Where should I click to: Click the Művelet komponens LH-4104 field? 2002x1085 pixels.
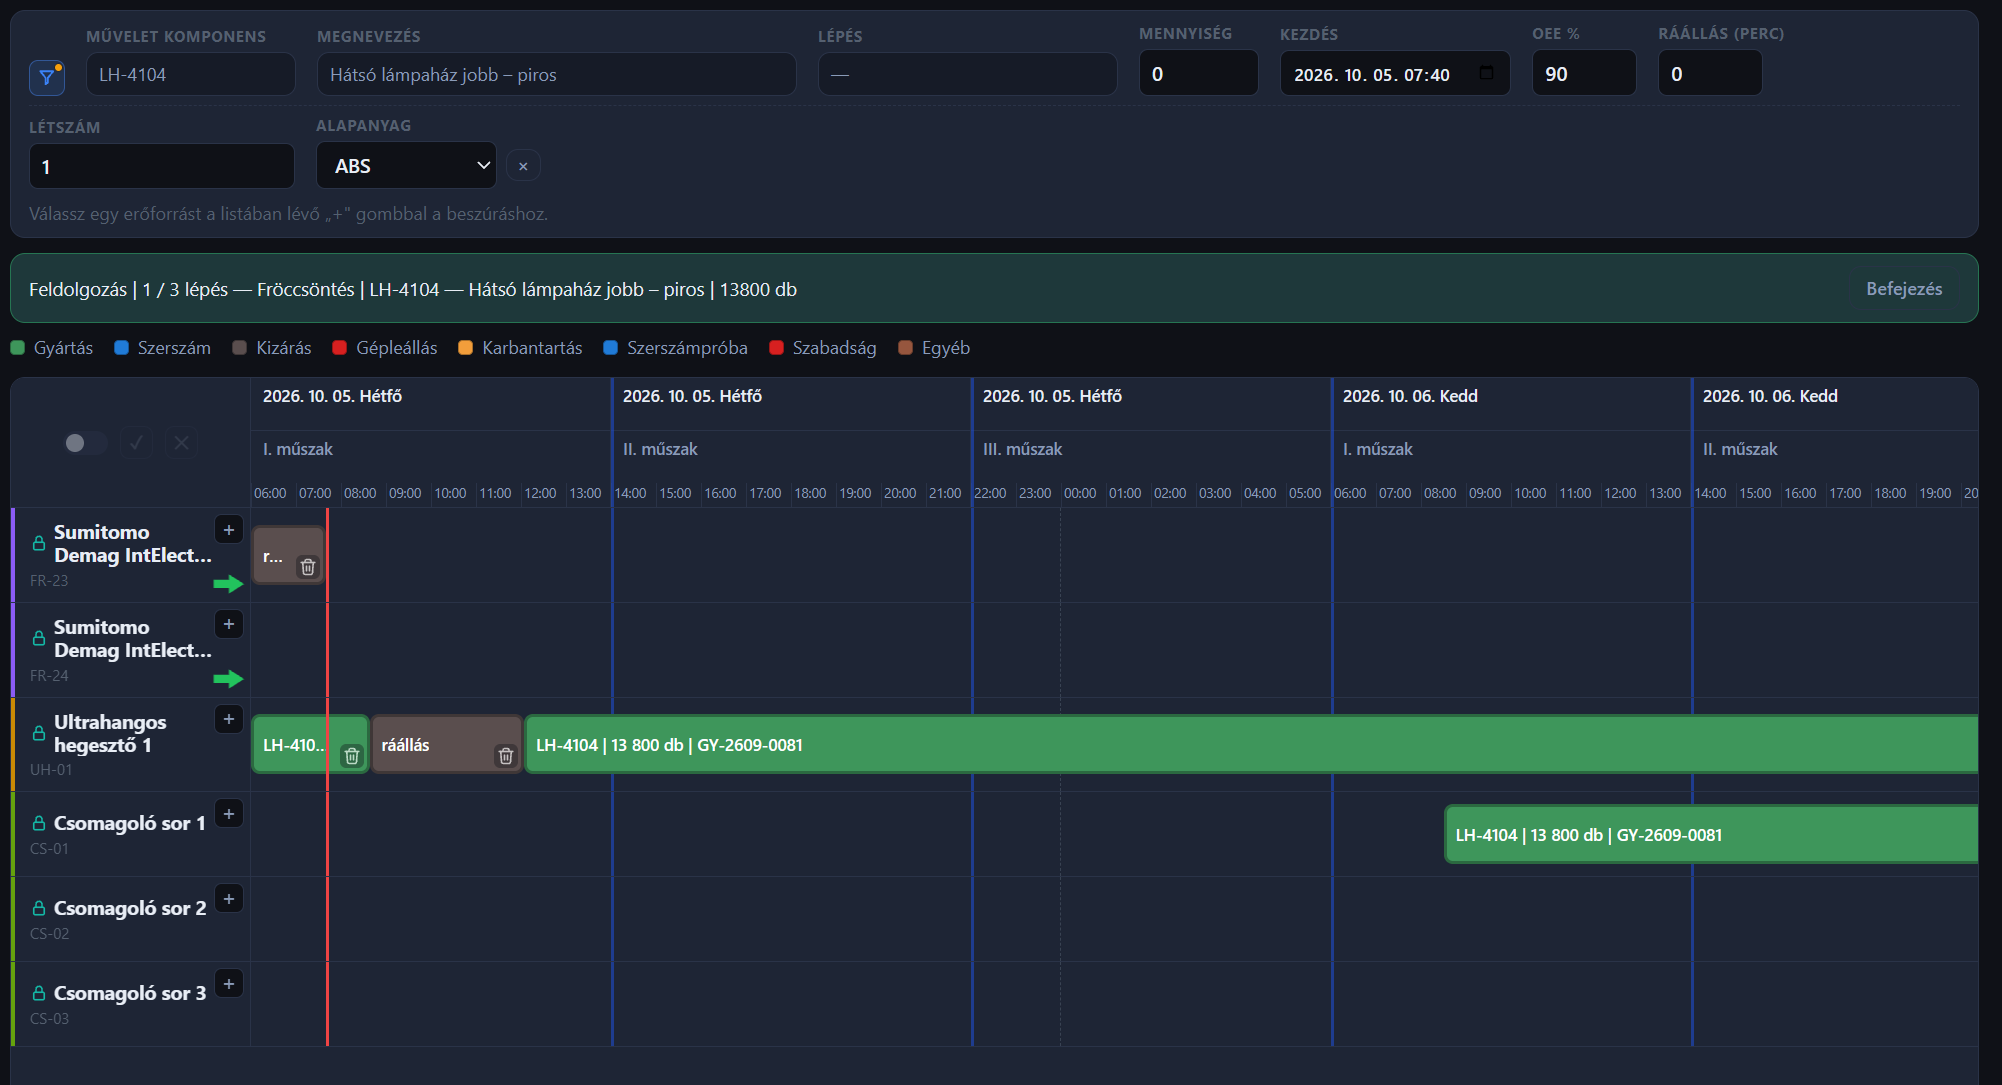coord(191,75)
